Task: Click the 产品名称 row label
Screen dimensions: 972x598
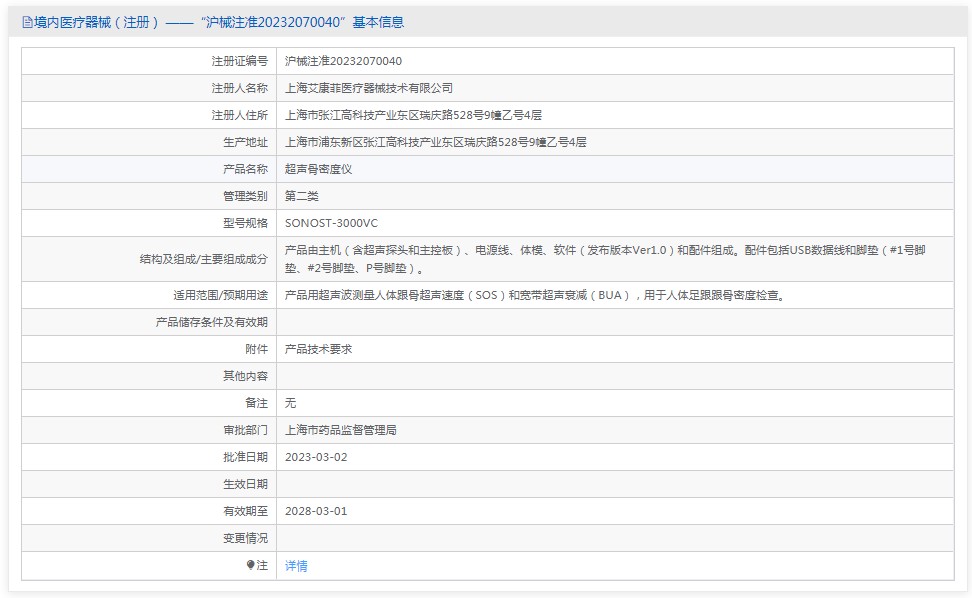Action: [245, 169]
